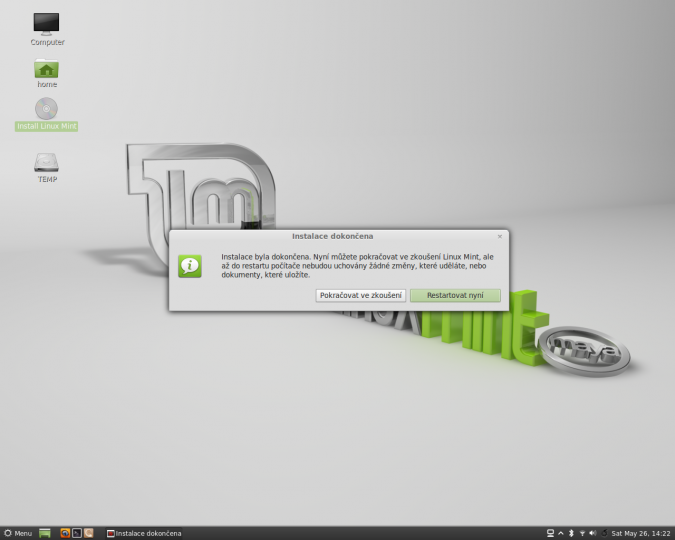Click the dark tray icon before the clock

pyautogui.click(x=604, y=533)
